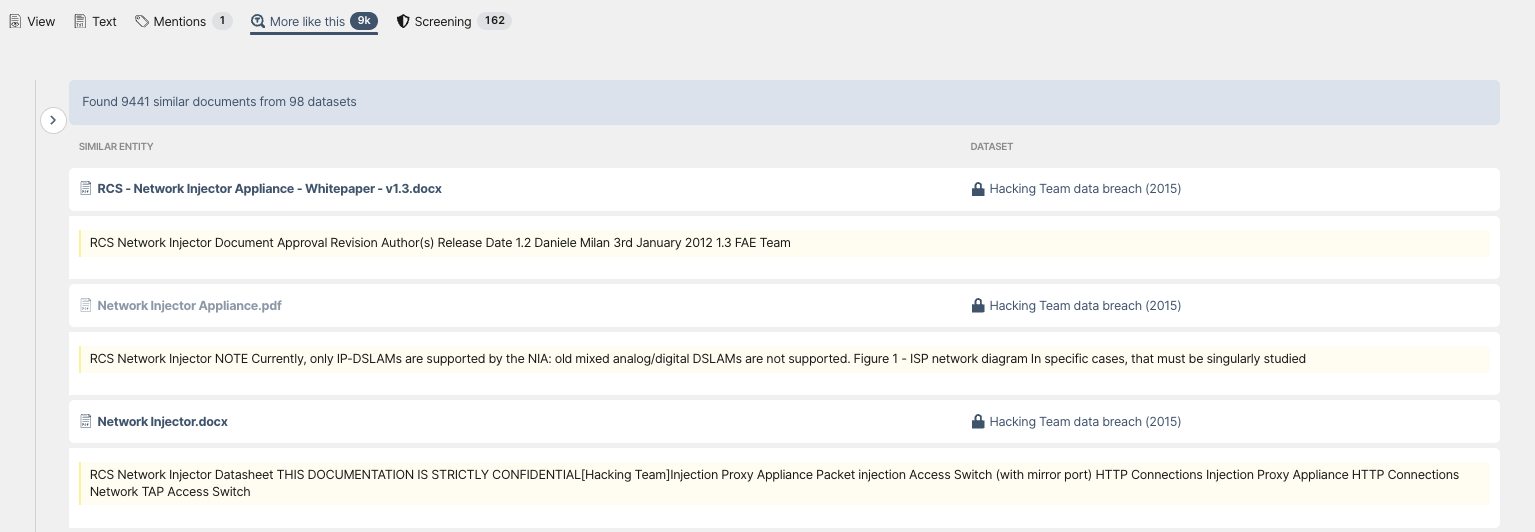
Task: Click the 162 count badge on Screening
Action: (x=494, y=21)
